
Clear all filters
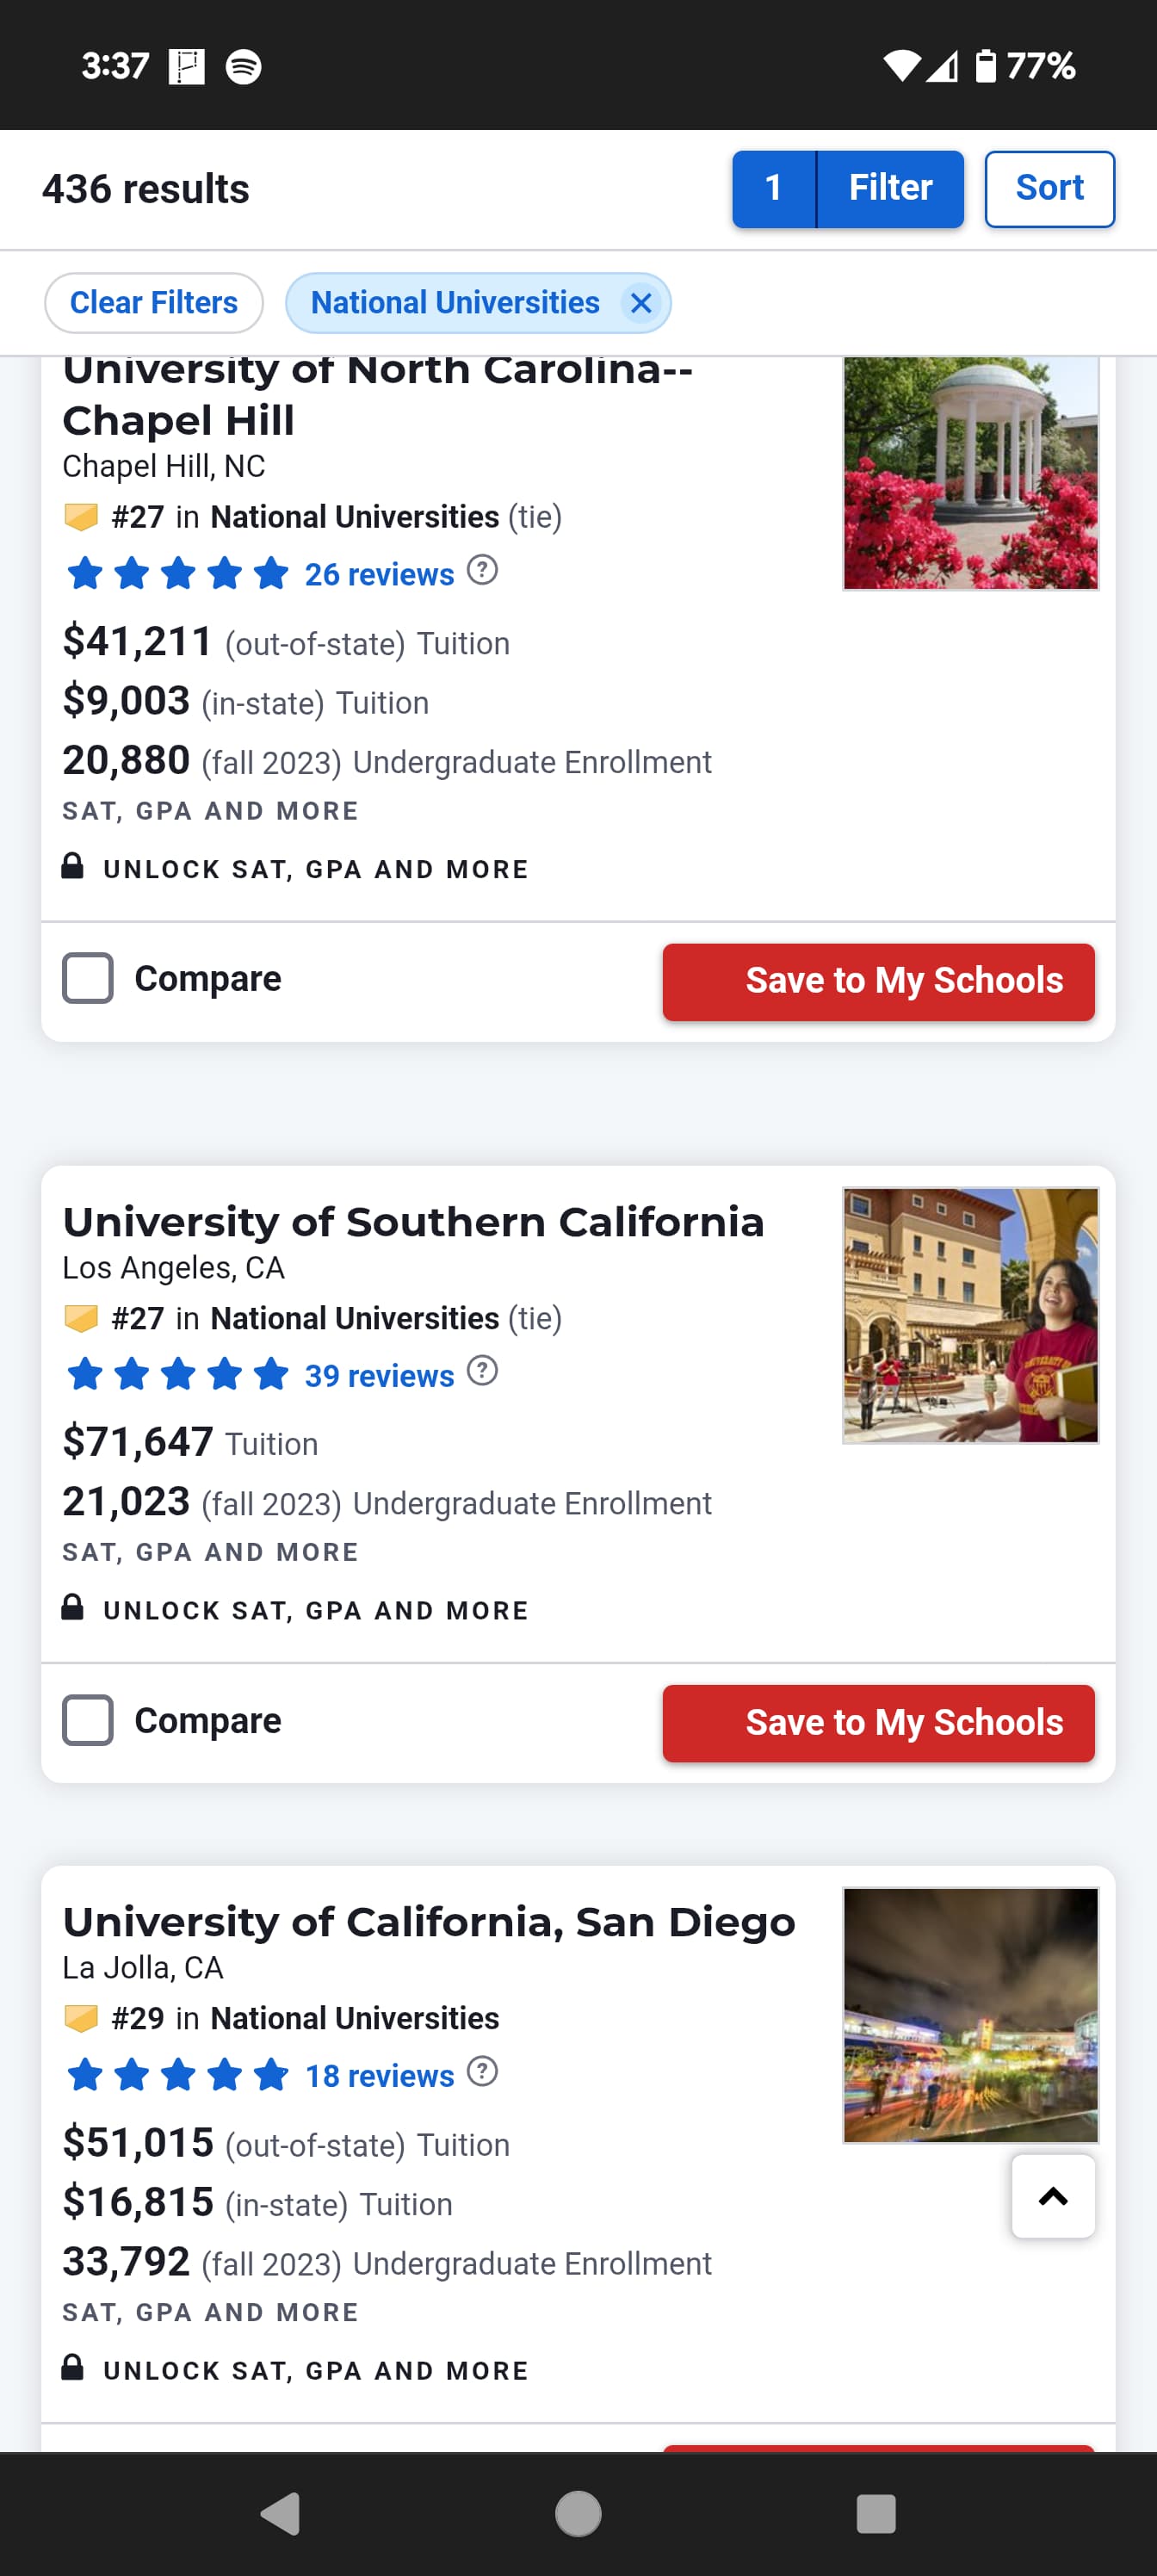coord(154,303)
